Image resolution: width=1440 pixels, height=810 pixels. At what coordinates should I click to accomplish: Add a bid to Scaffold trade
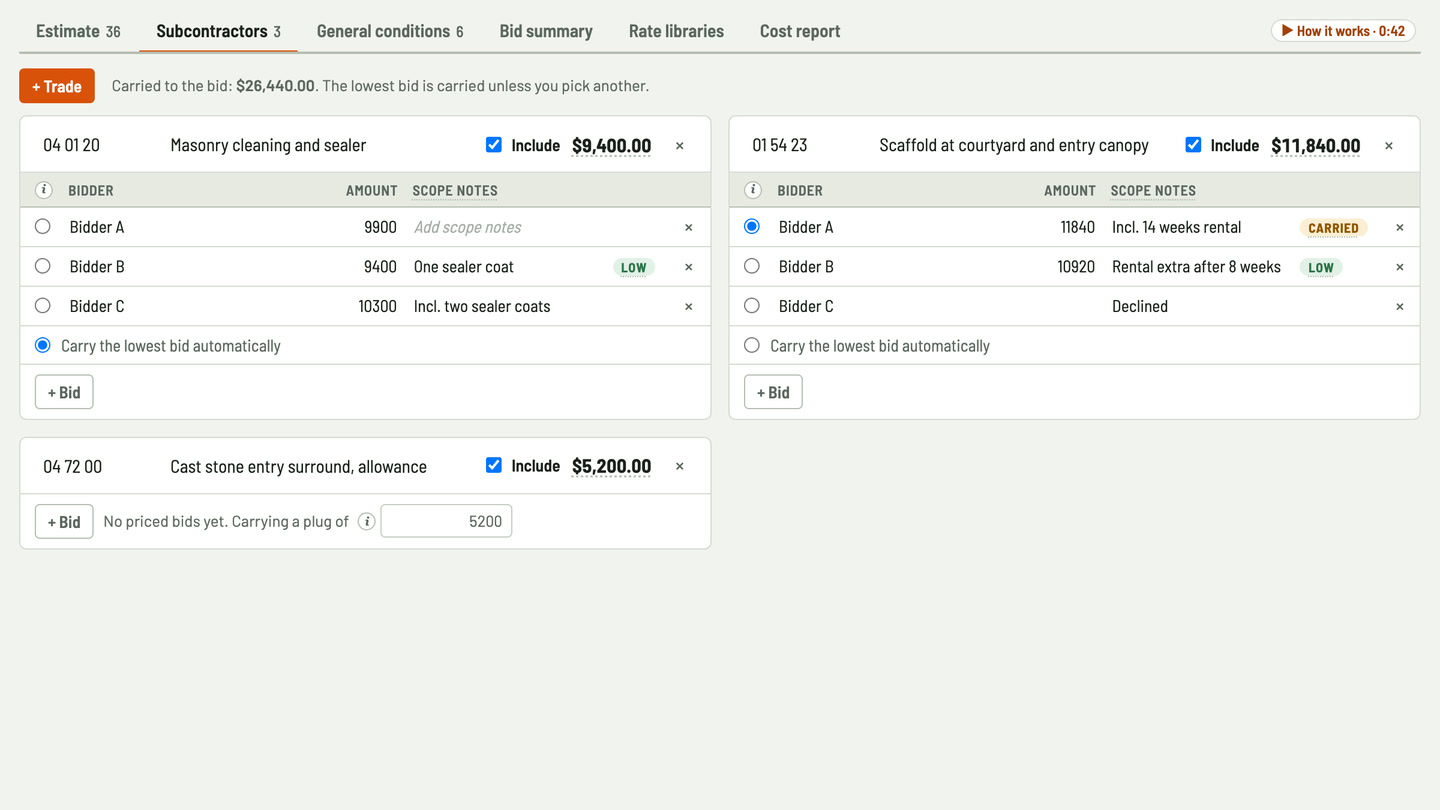[x=773, y=392]
